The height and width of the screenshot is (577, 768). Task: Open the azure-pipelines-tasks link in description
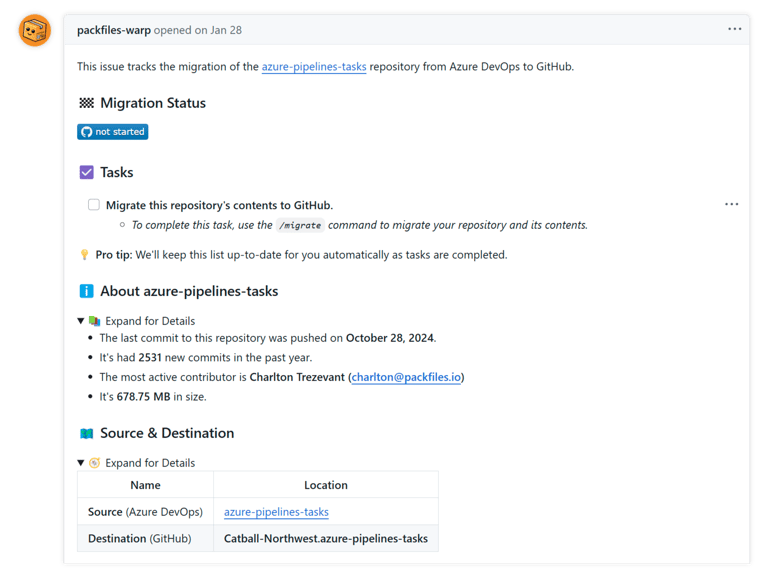tap(314, 67)
